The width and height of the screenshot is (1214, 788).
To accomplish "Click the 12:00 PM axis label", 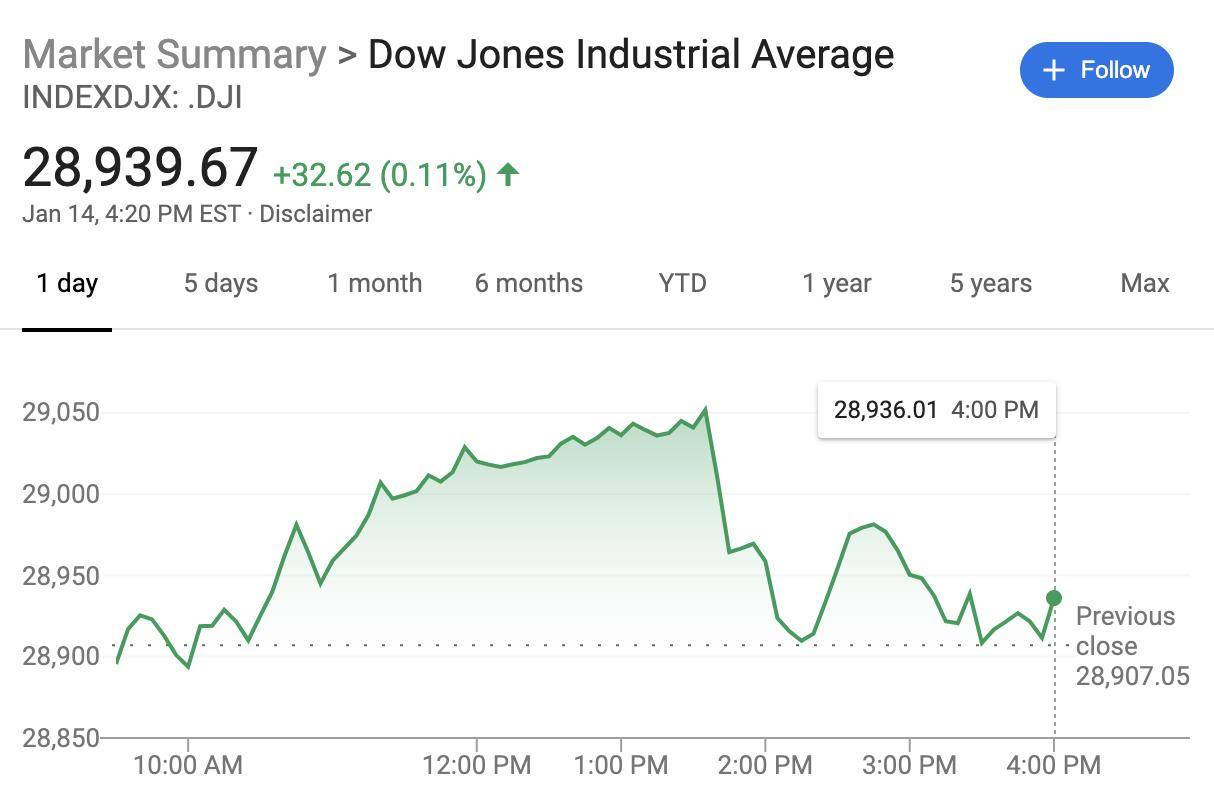I will point(477,766).
